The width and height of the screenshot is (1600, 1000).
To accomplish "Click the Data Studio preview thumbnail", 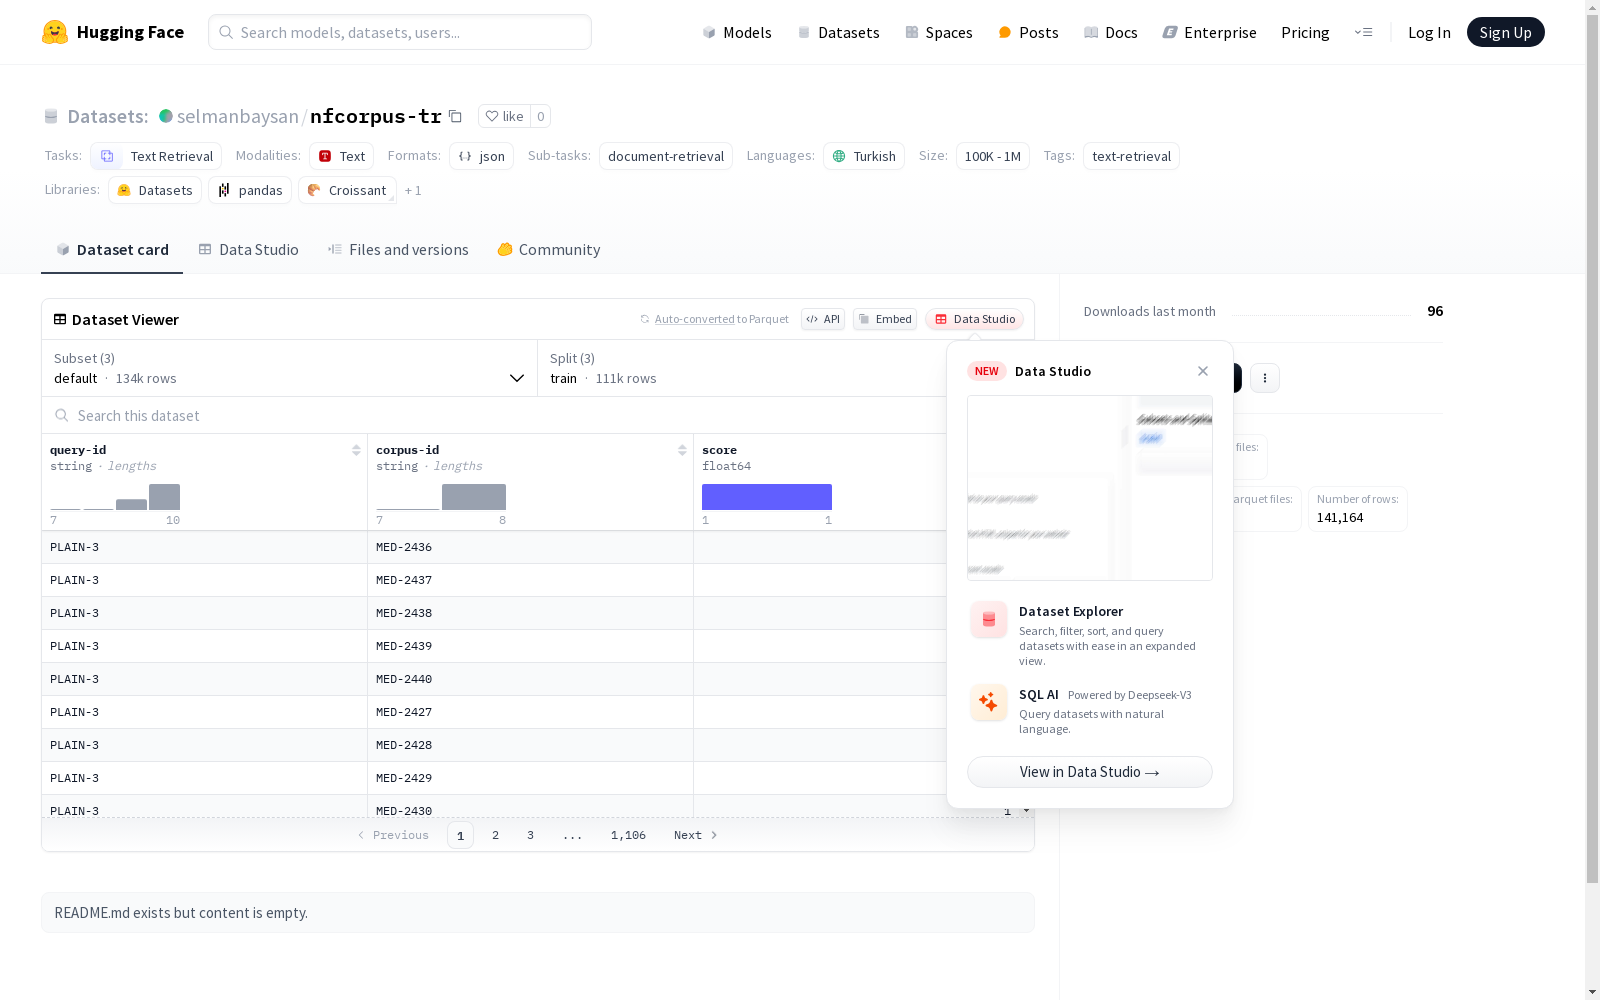I will 1090,488.
